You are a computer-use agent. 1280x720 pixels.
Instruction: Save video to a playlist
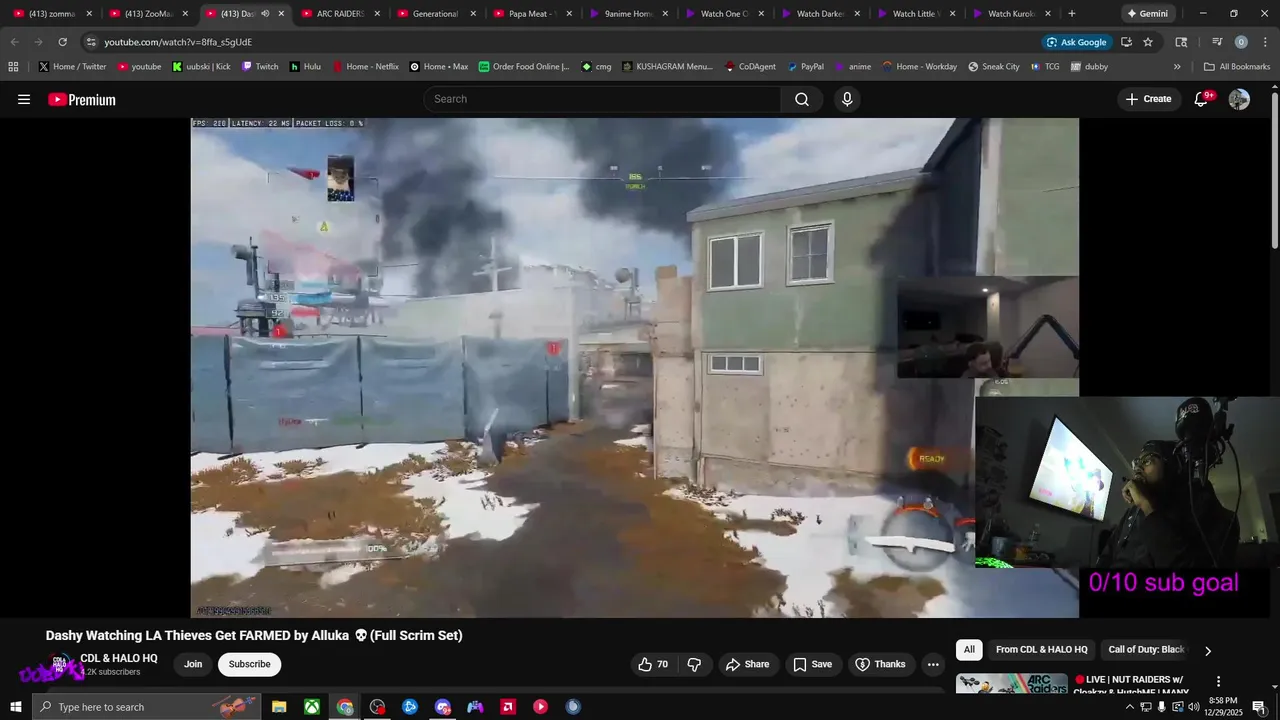(x=812, y=664)
